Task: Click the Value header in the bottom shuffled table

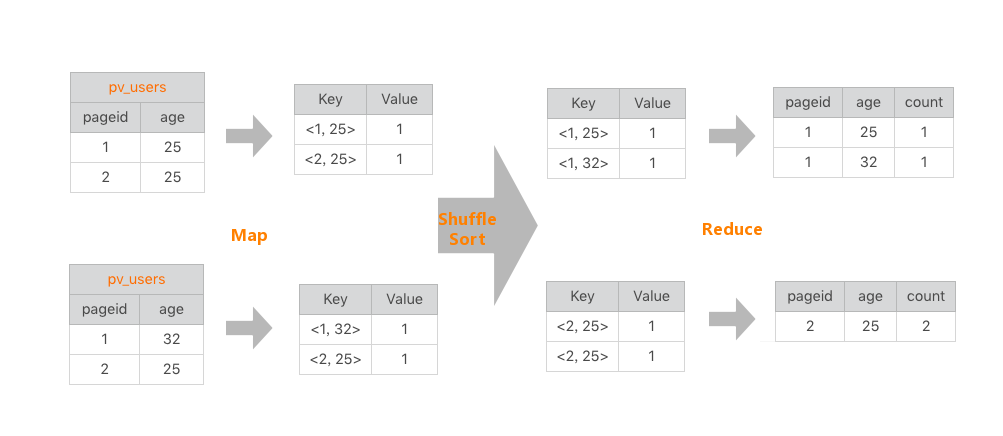Action: pyautogui.click(x=652, y=295)
